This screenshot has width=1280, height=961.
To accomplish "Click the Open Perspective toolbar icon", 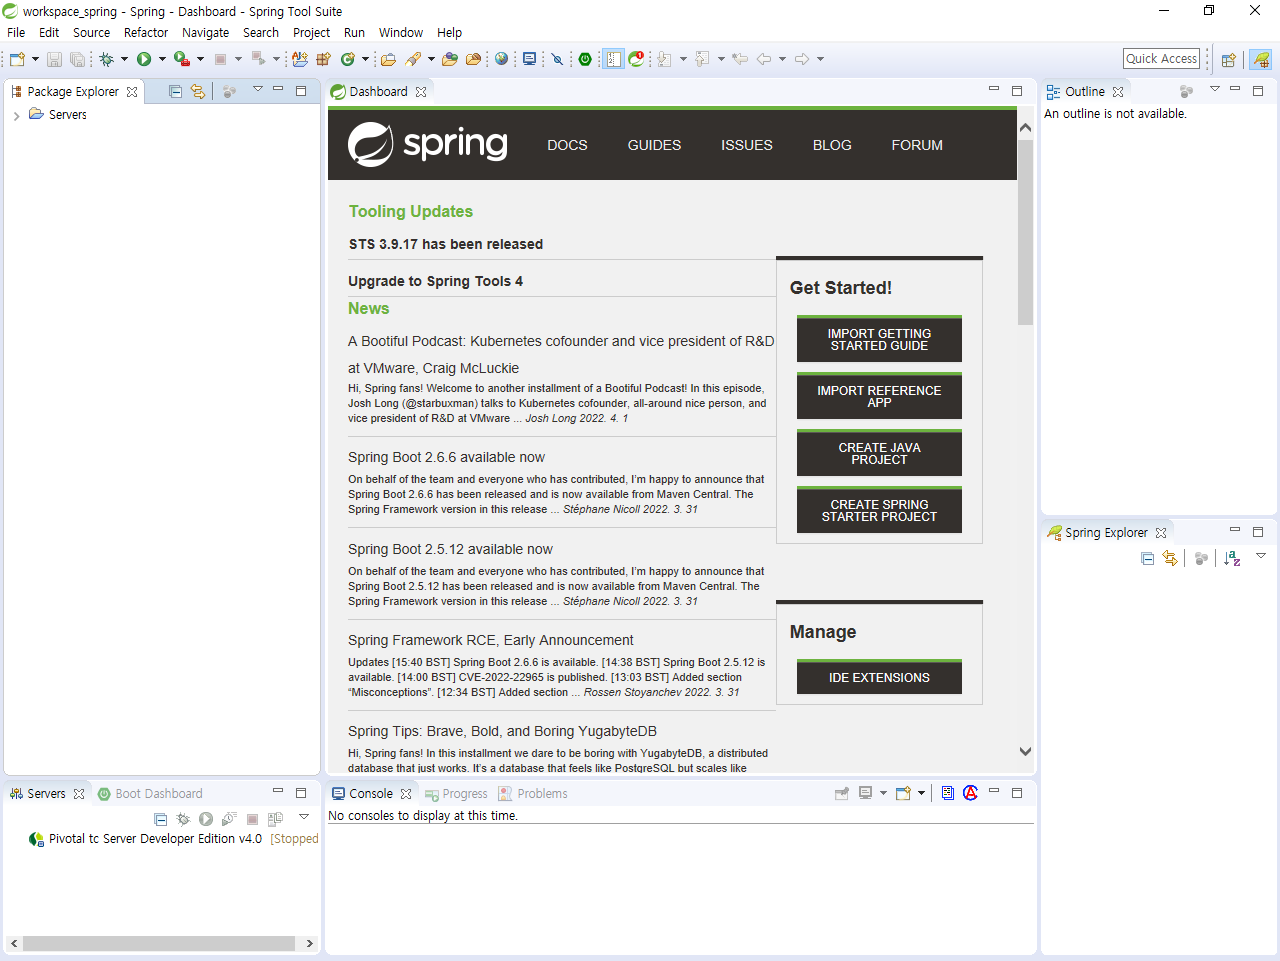I will click(x=1229, y=59).
